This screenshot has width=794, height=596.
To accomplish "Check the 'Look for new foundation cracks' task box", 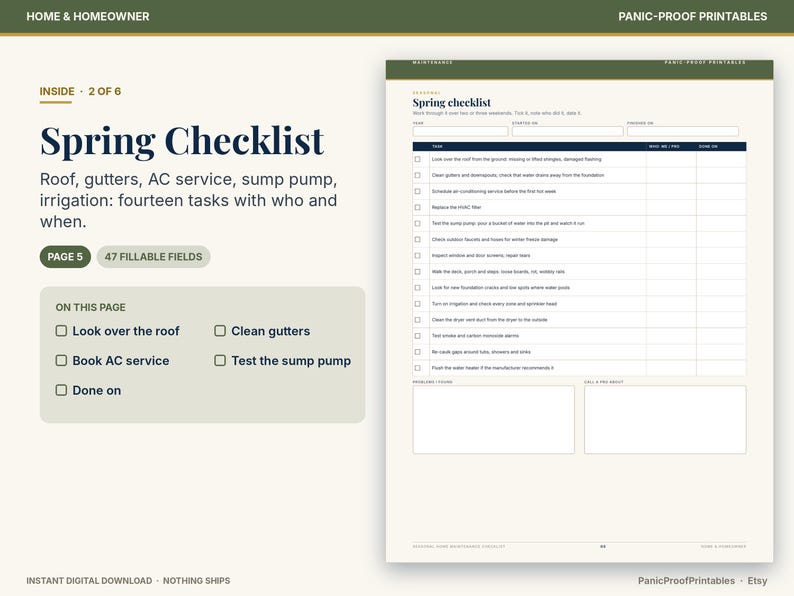I will 418,288.
